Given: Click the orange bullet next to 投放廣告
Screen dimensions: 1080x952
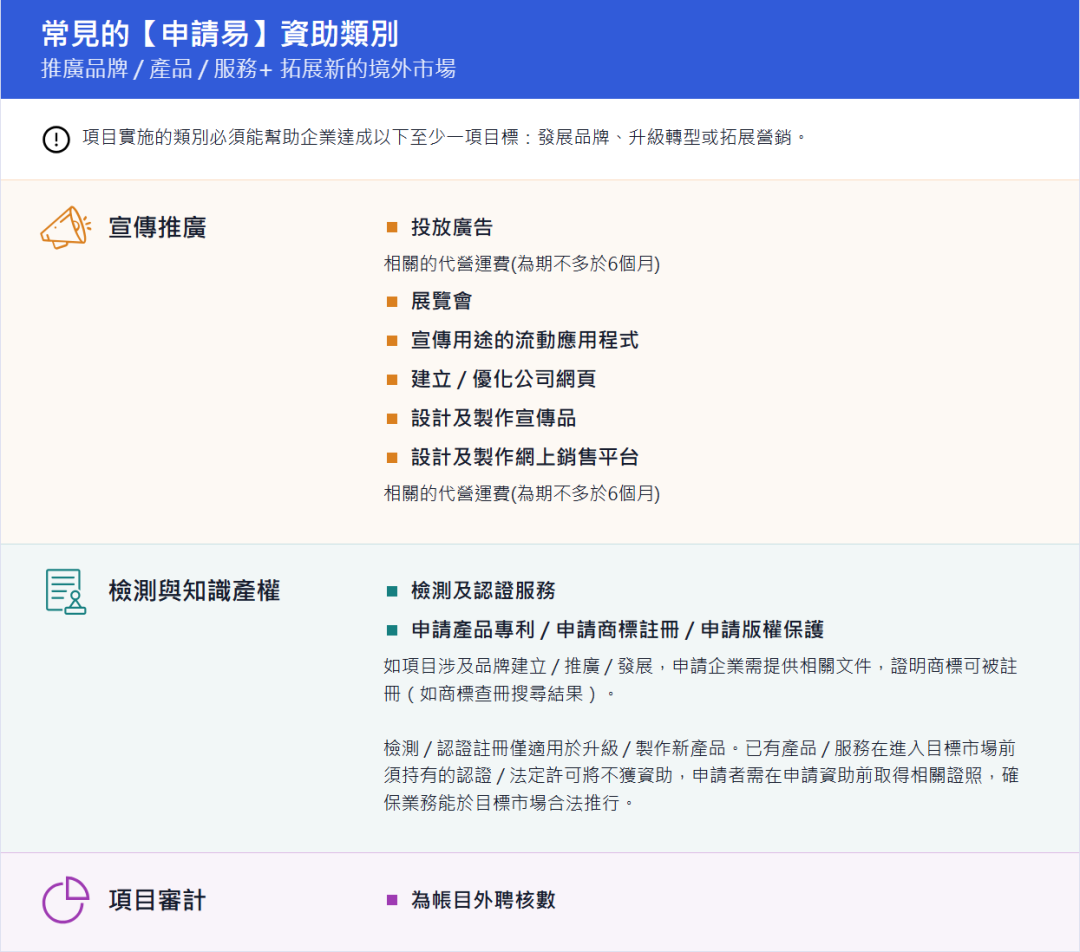Looking at the screenshot, I should (x=392, y=227).
